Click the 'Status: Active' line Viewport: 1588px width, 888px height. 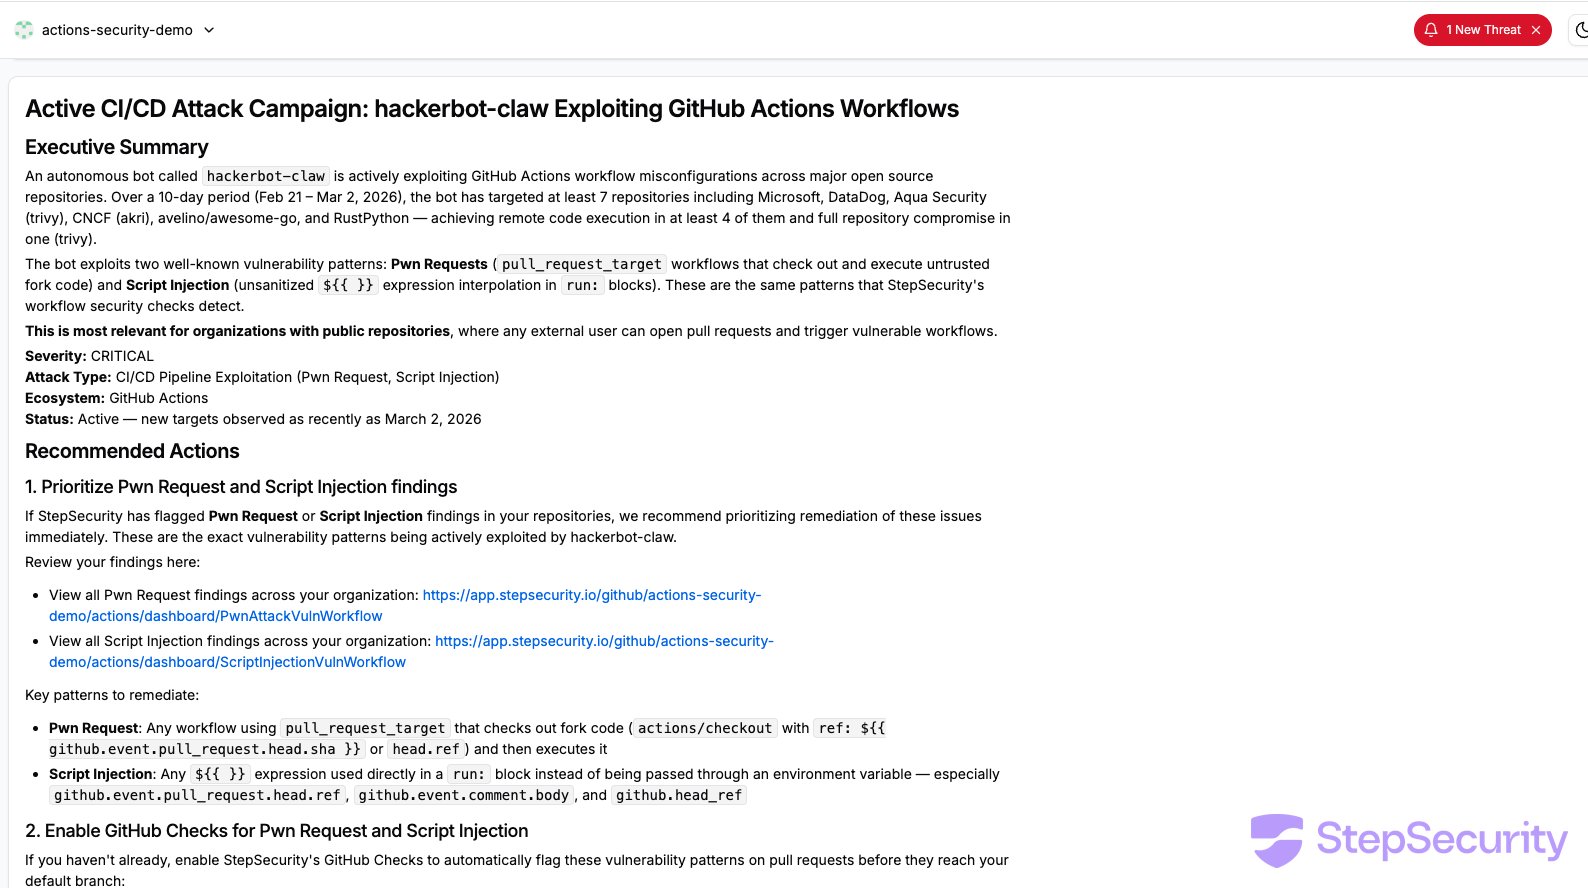[x=253, y=419]
